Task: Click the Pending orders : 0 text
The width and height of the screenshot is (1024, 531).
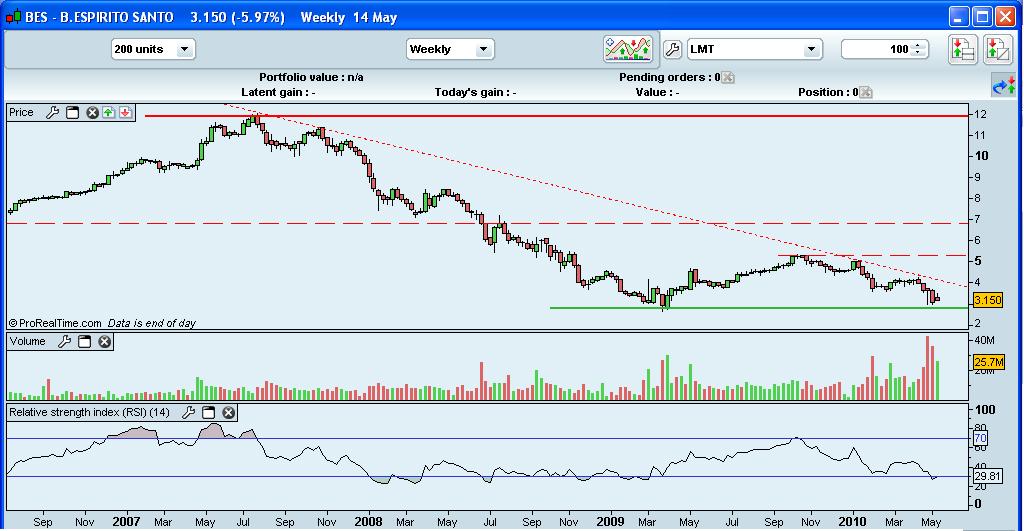Action: click(x=669, y=77)
